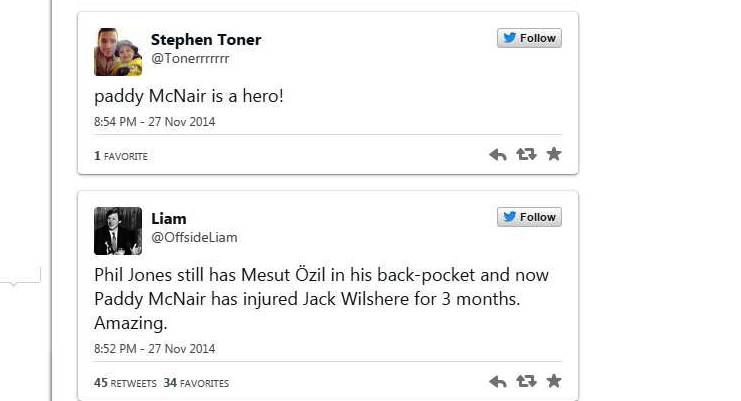Open timestamp 8:54 PM - 27 Nov 2014

click(155, 122)
